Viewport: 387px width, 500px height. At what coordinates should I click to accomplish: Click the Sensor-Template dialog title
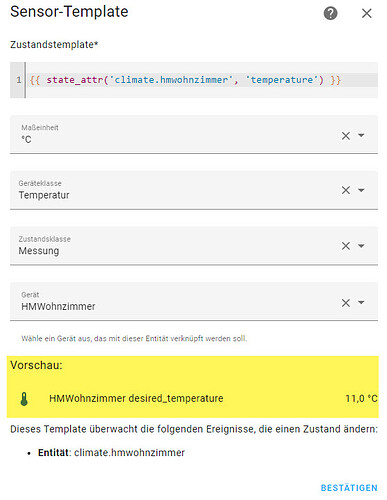point(69,12)
